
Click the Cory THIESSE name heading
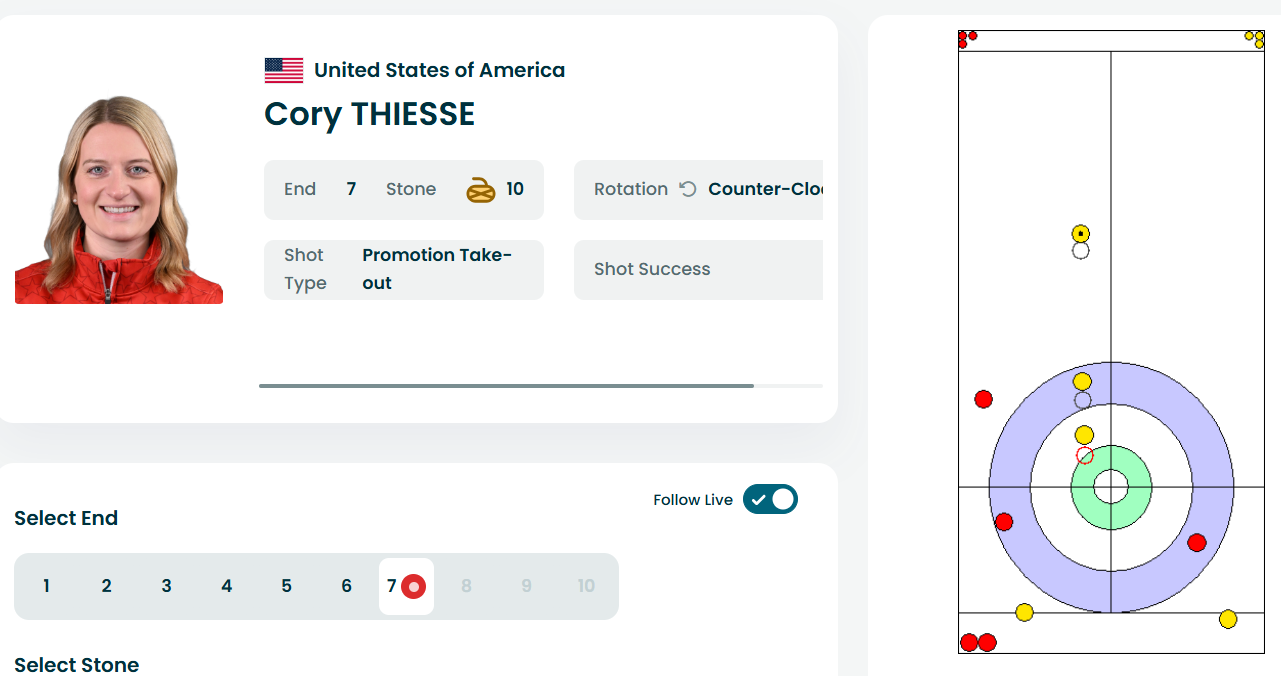tap(369, 114)
